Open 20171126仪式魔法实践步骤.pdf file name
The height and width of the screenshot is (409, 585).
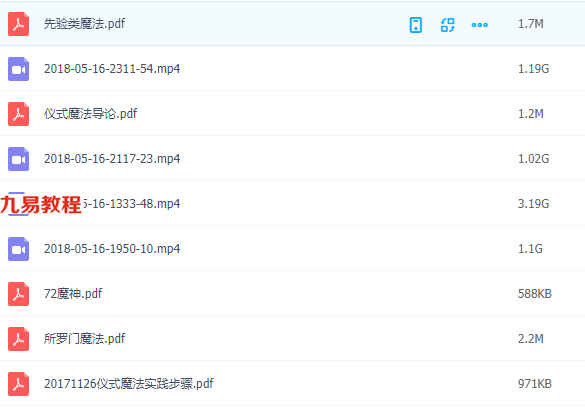point(129,384)
